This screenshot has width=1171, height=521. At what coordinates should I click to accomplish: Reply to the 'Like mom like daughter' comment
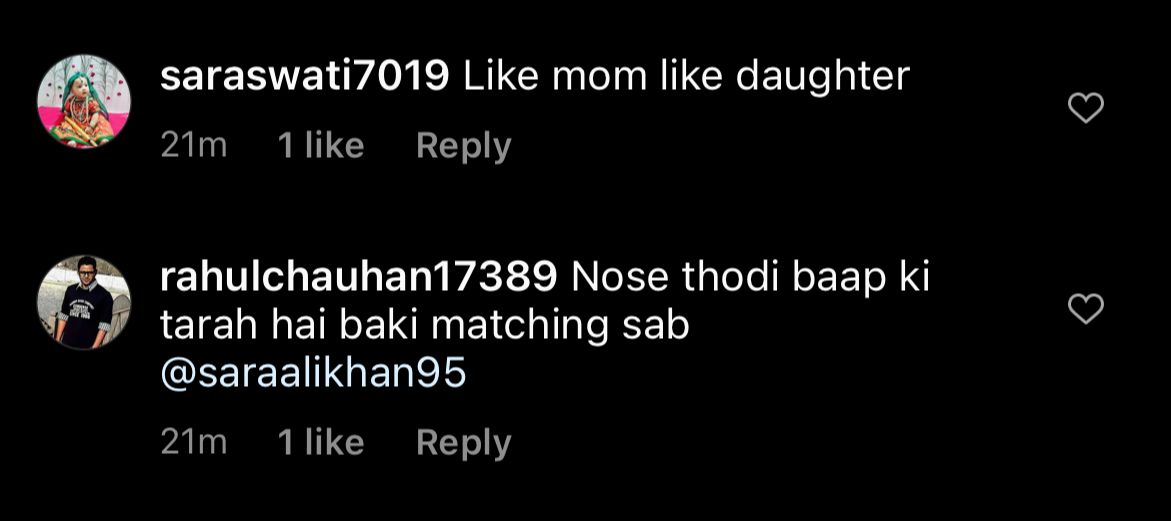pyautogui.click(x=463, y=146)
